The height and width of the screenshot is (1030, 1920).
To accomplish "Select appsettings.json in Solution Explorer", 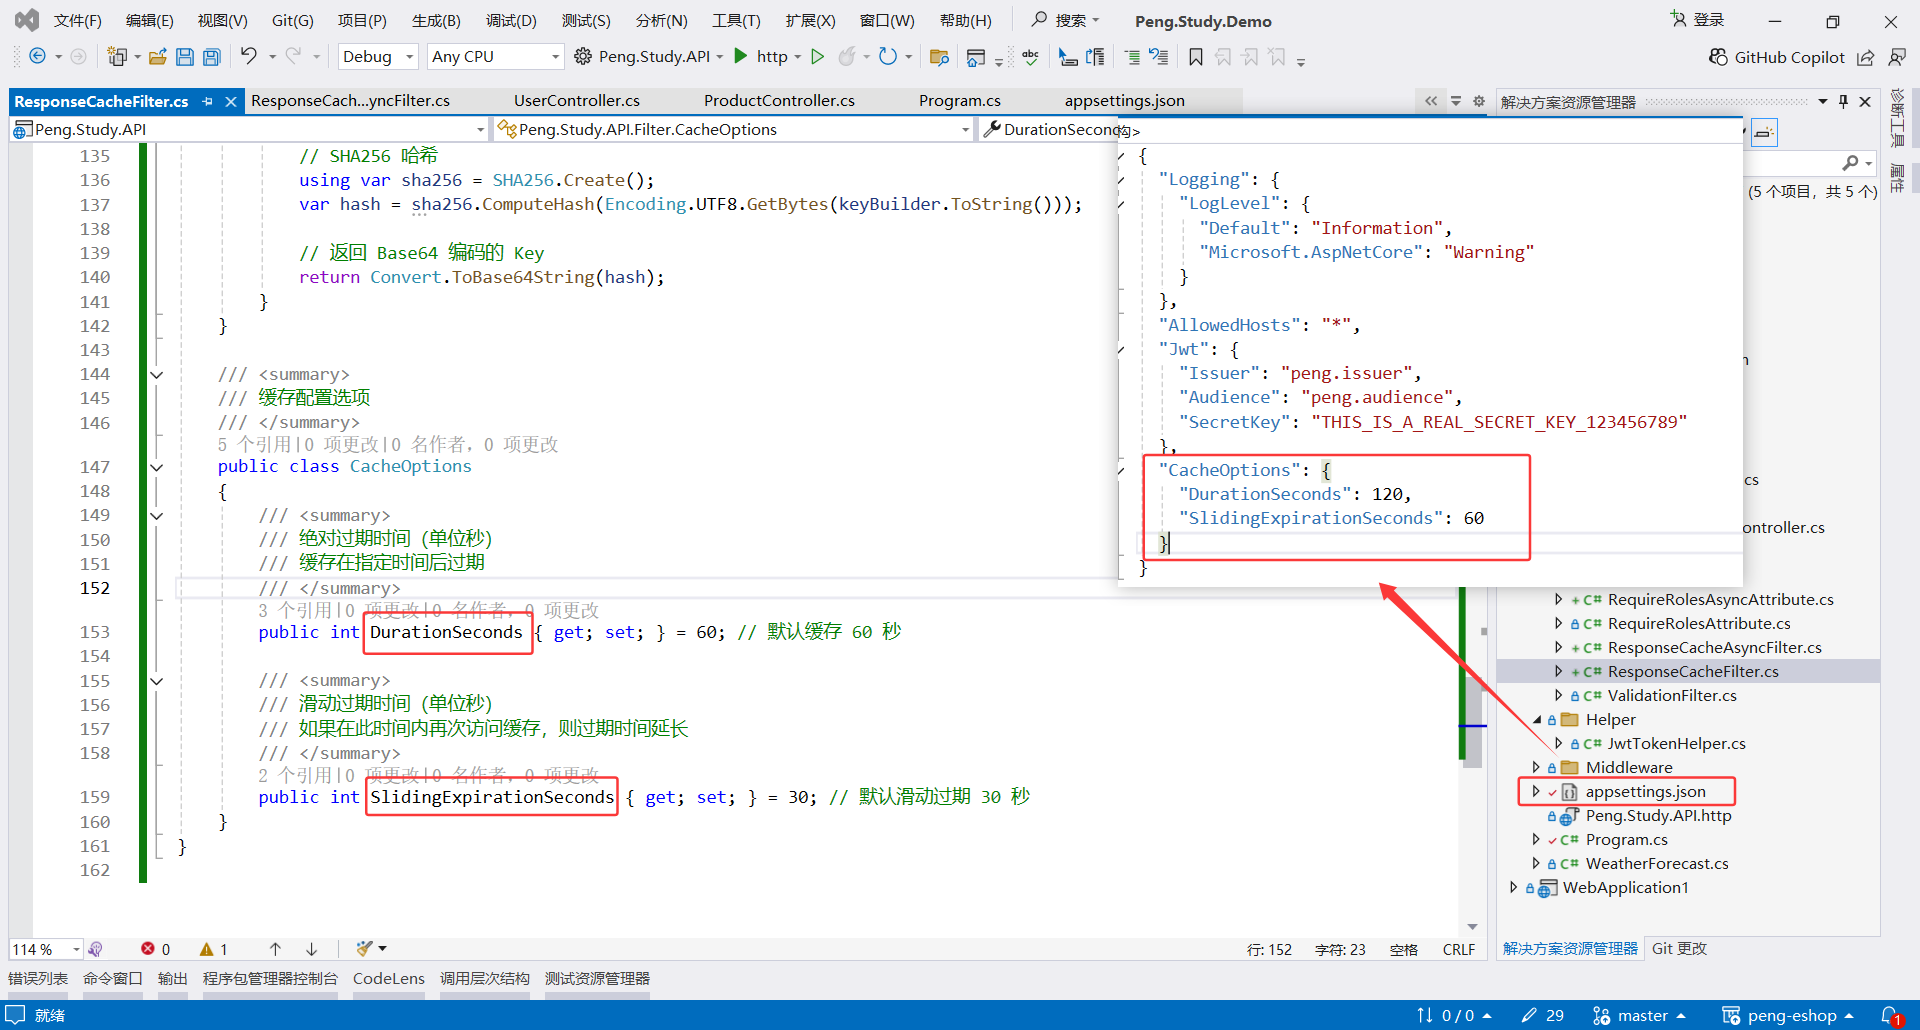I will pyautogui.click(x=1645, y=792).
